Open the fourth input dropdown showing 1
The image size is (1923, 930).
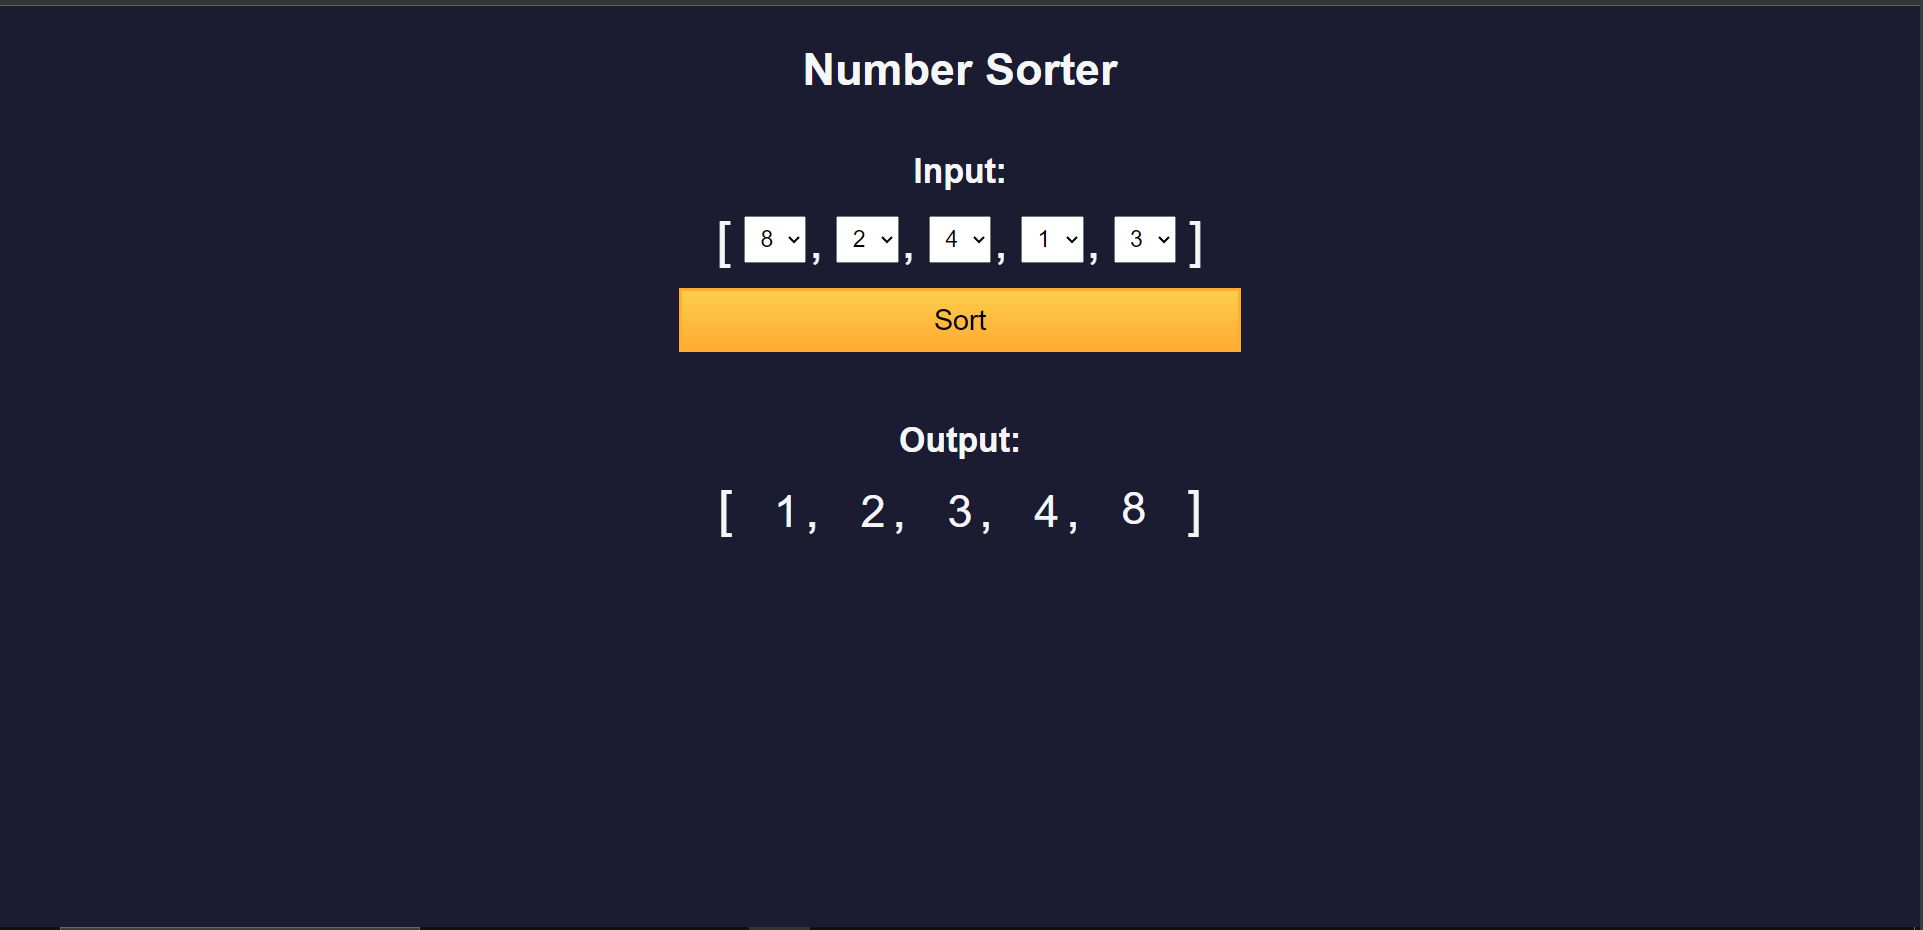click(x=1052, y=240)
